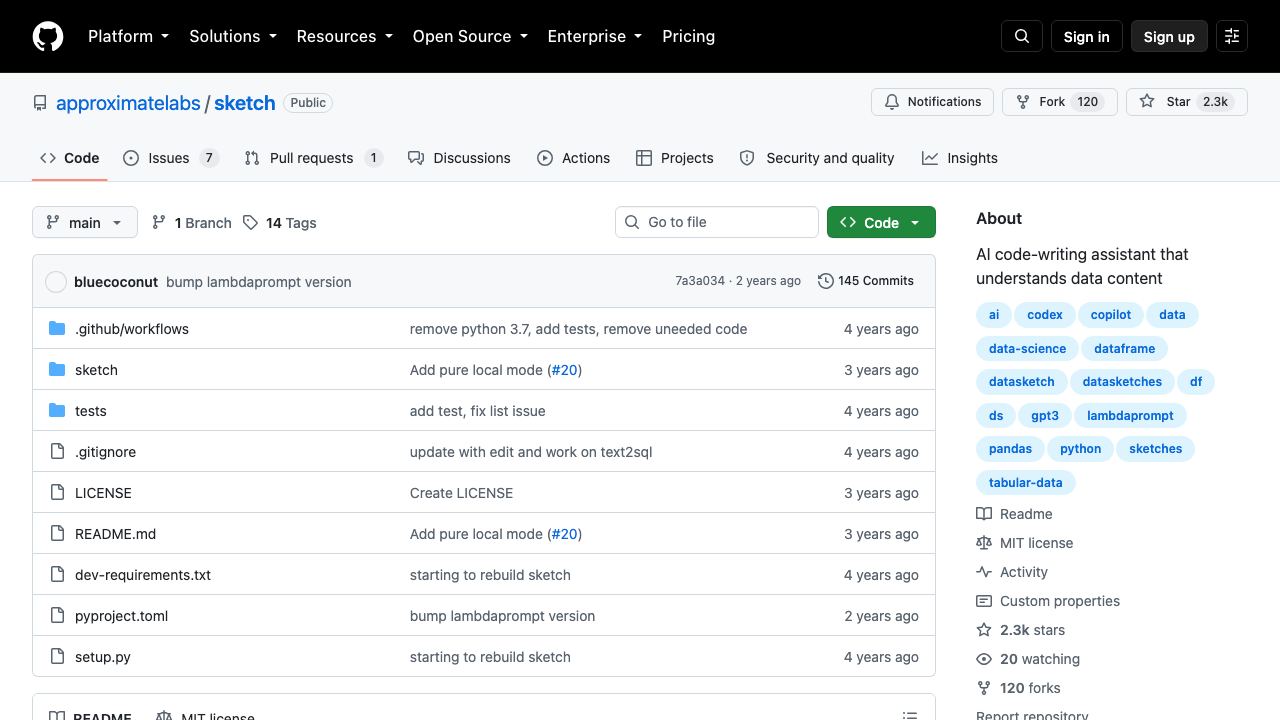Open the 1 Branch link
This screenshot has height=720, width=1280.
coord(191,223)
